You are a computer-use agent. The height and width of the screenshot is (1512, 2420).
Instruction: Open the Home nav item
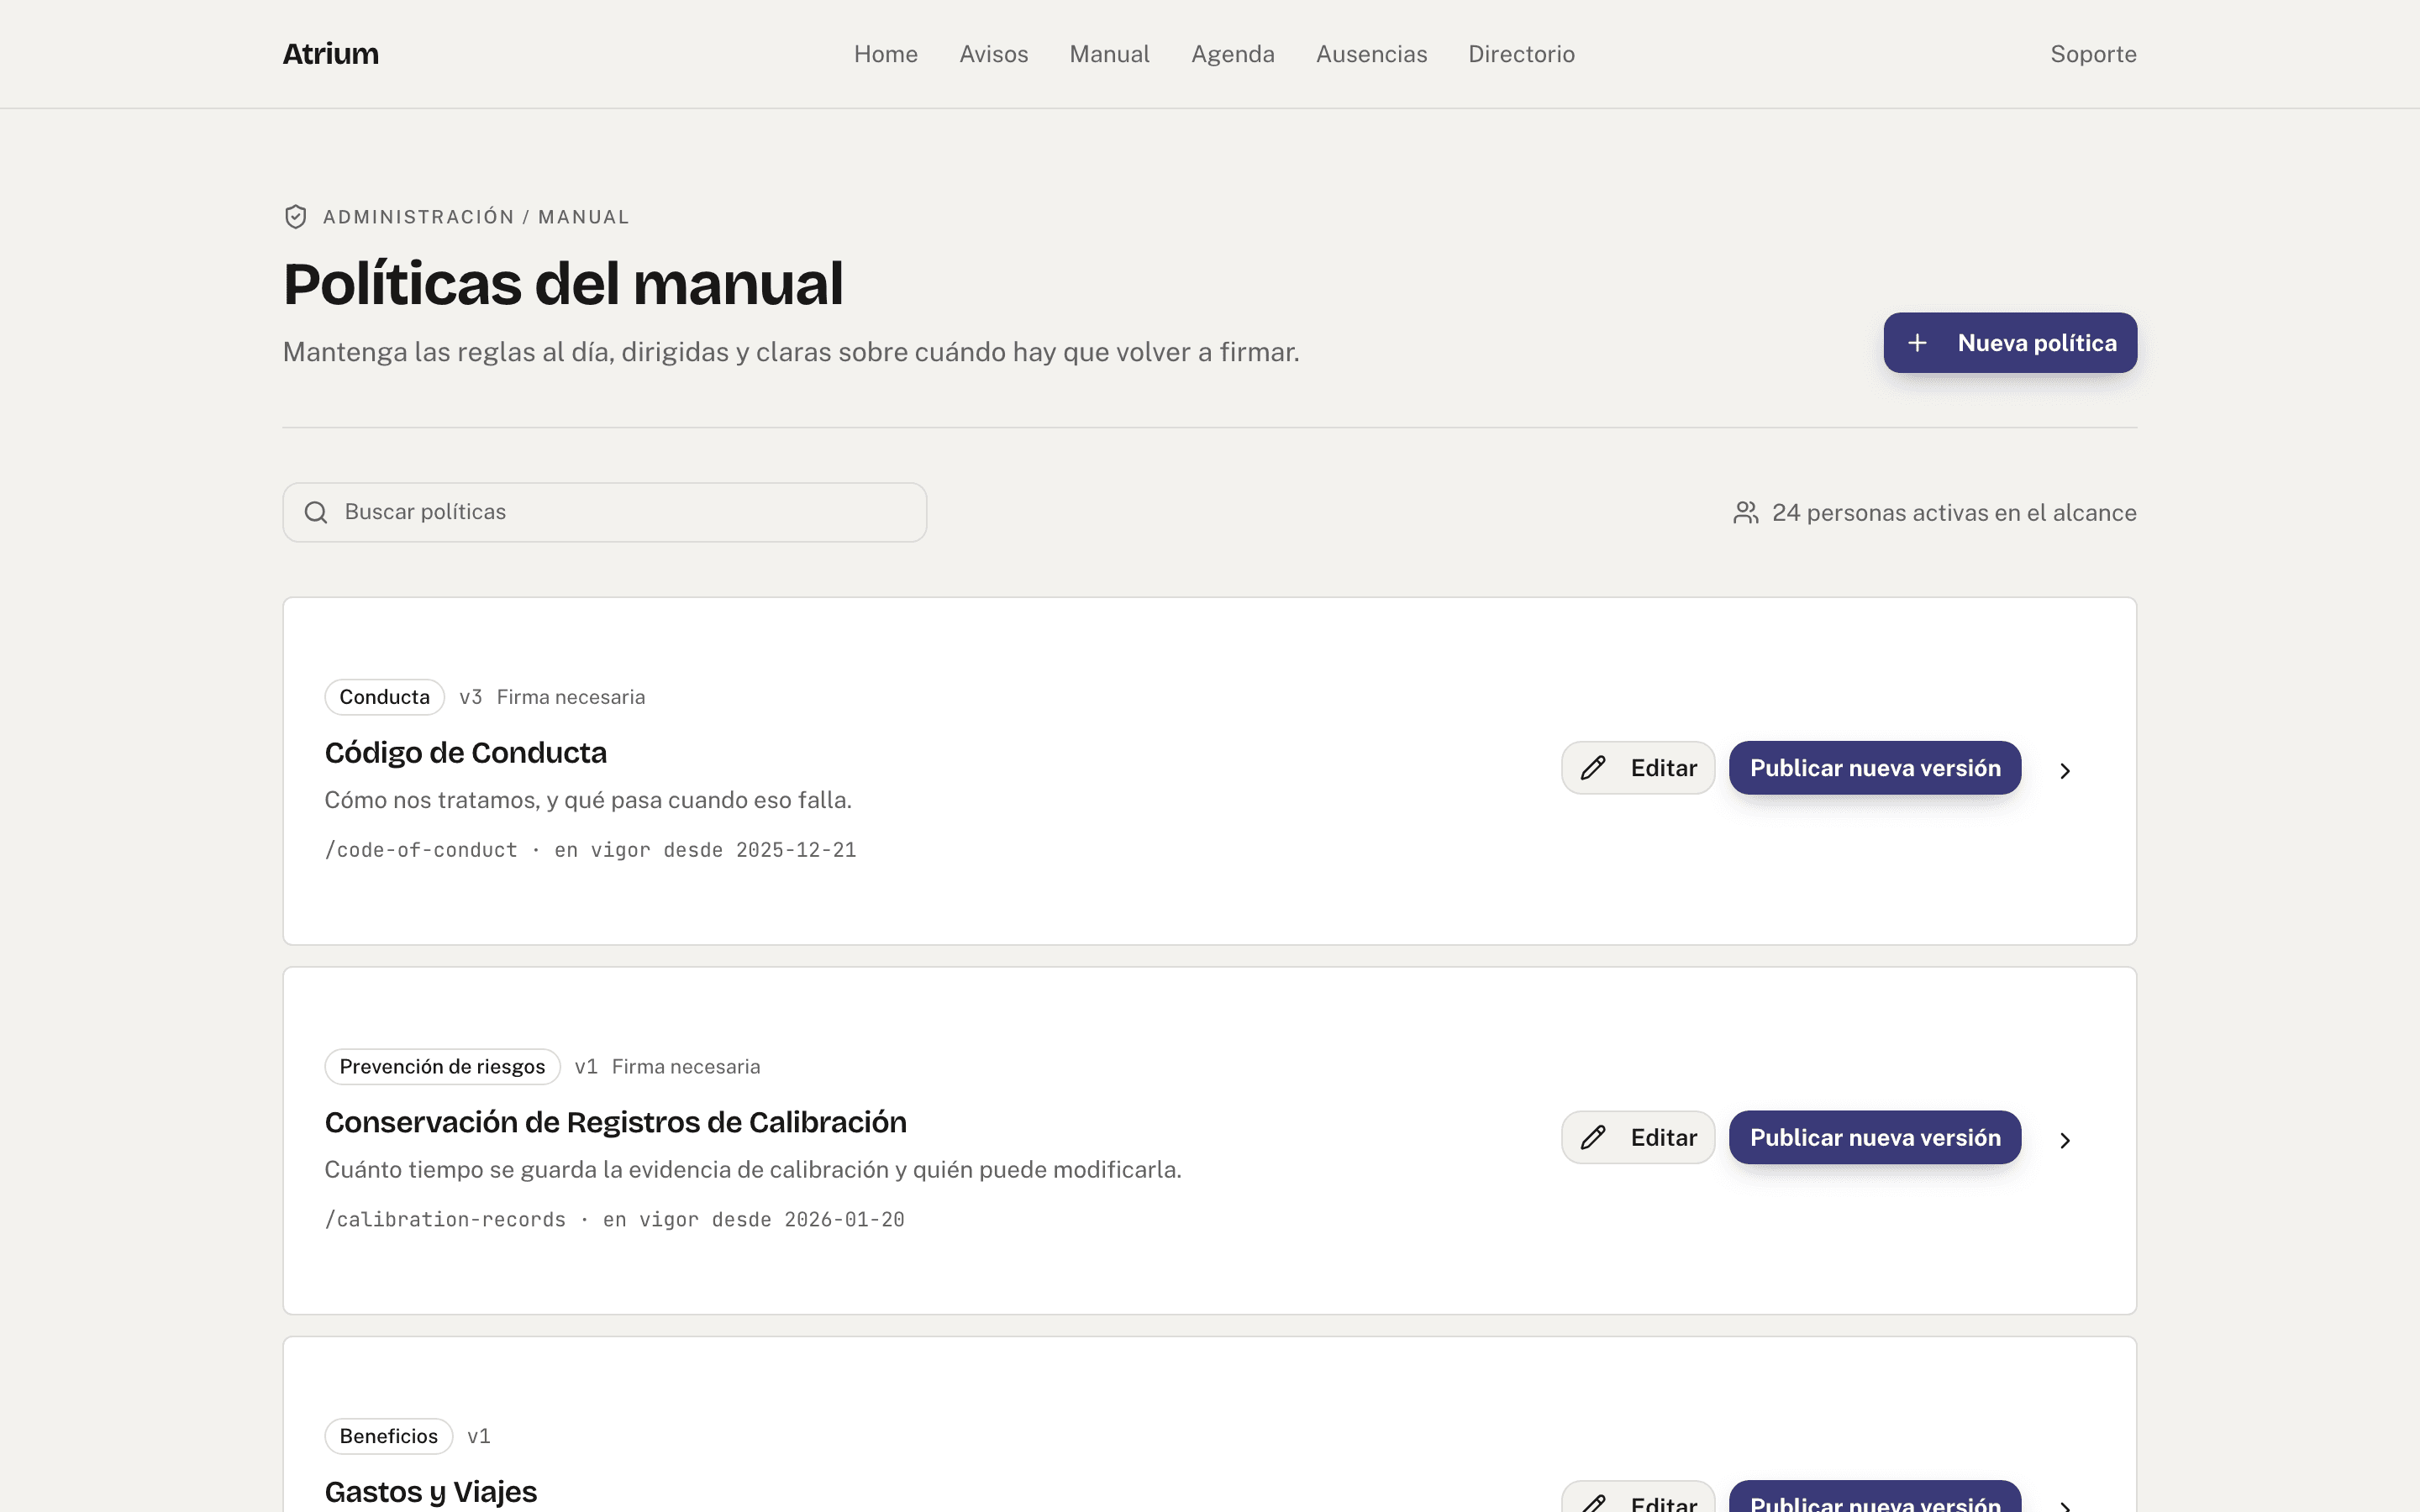click(885, 54)
